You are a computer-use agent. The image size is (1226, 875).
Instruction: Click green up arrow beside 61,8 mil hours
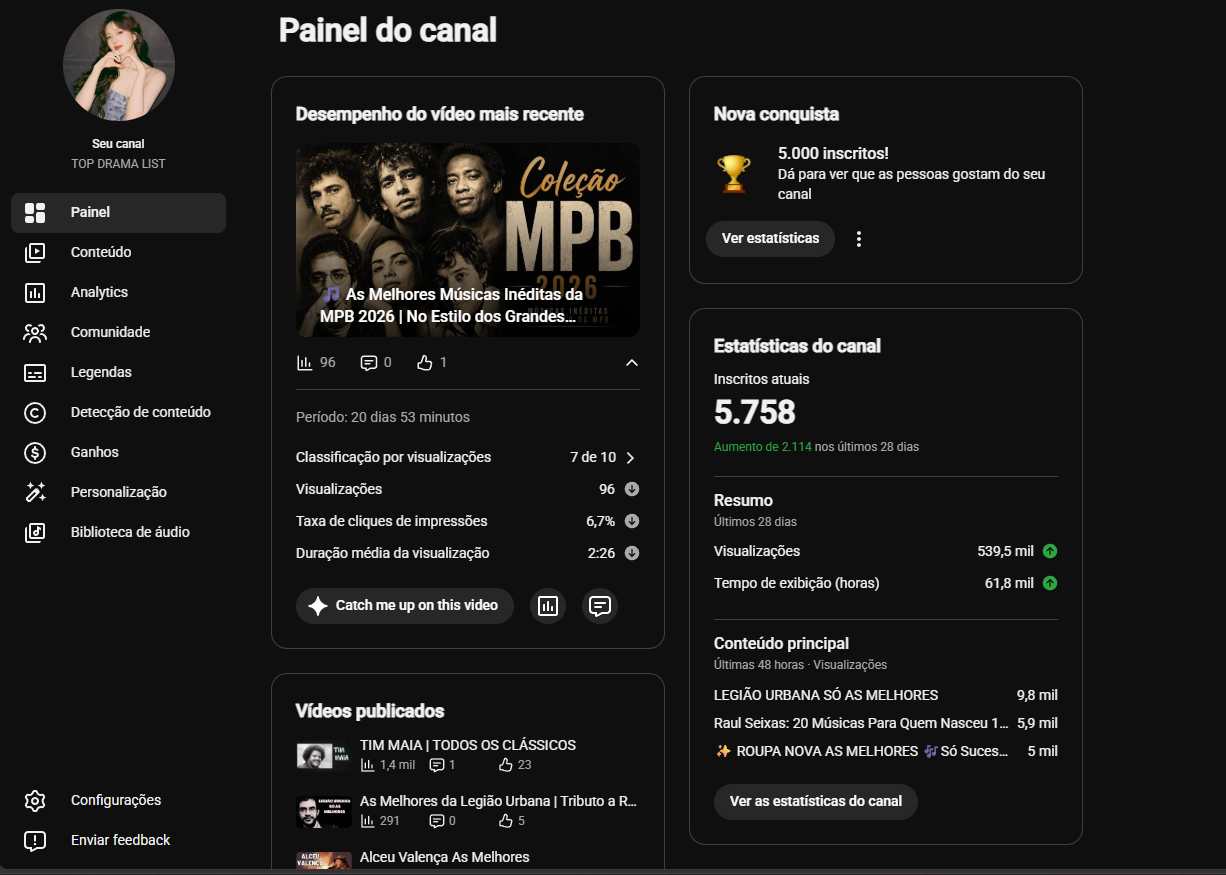pos(1050,583)
